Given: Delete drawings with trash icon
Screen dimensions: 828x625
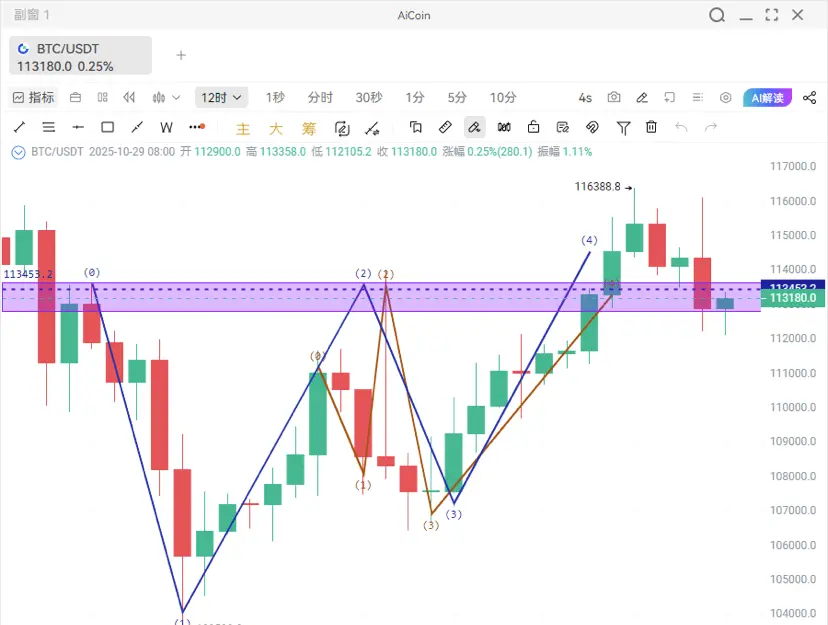Looking at the screenshot, I should tap(651, 127).
